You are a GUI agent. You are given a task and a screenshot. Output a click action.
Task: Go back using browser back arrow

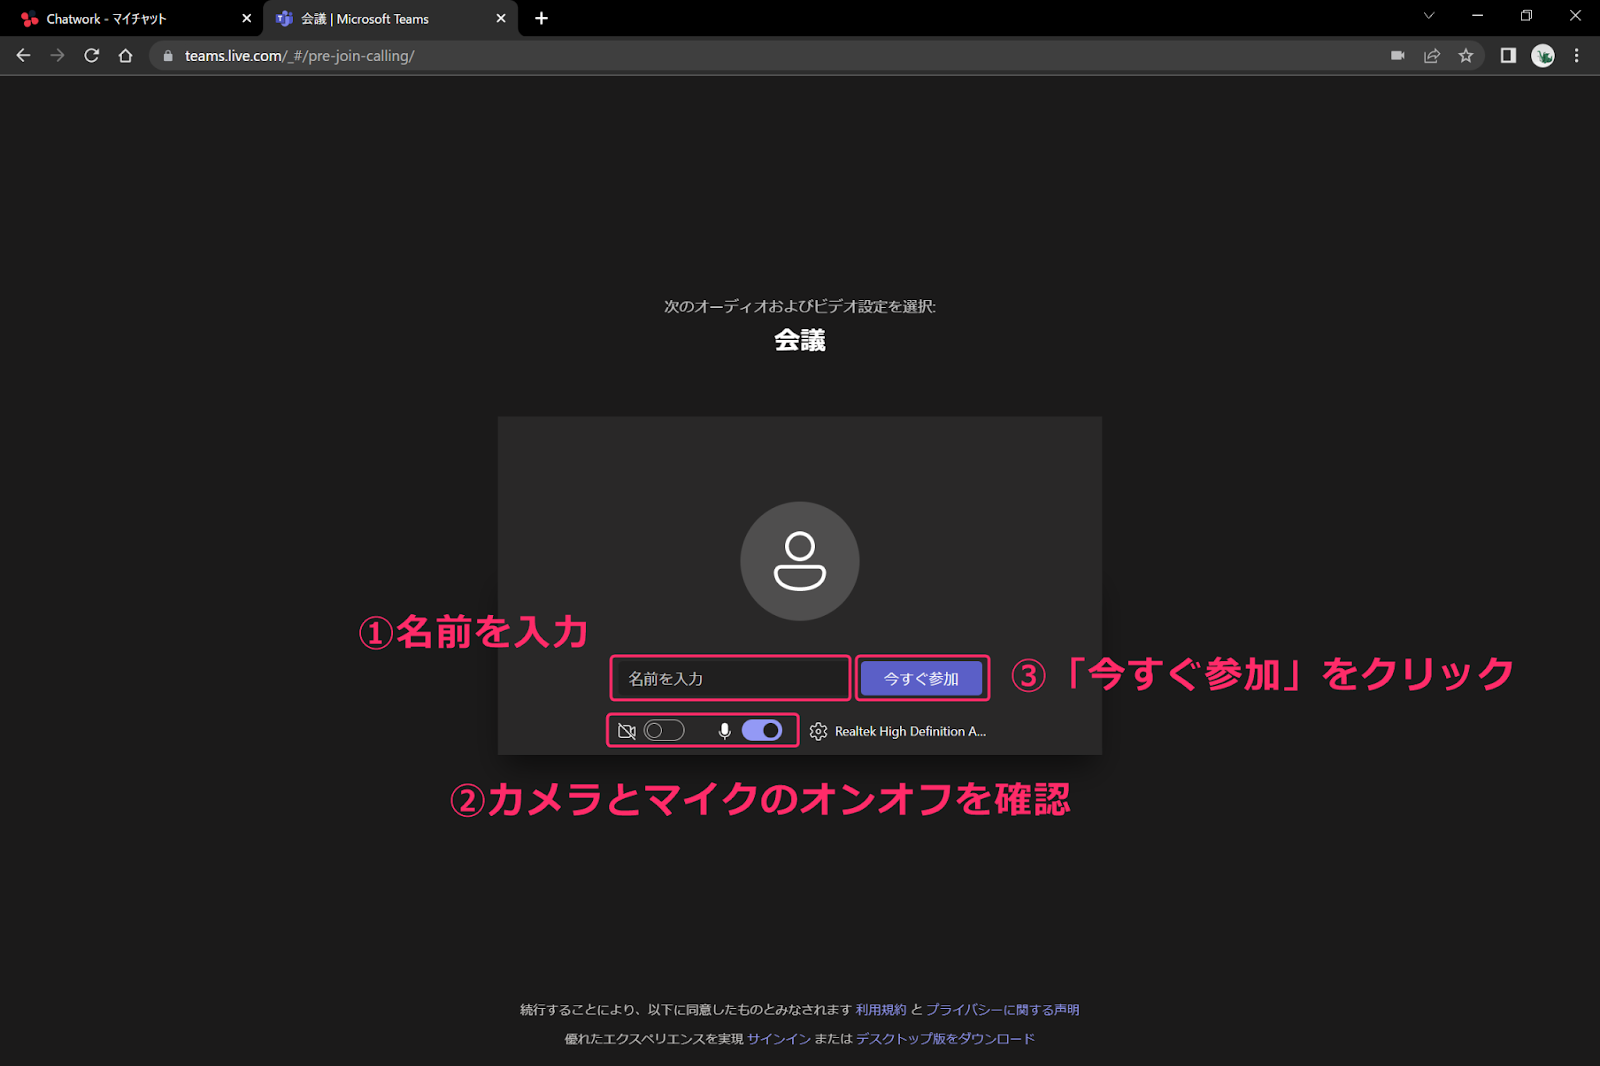(x=23, y=56)
